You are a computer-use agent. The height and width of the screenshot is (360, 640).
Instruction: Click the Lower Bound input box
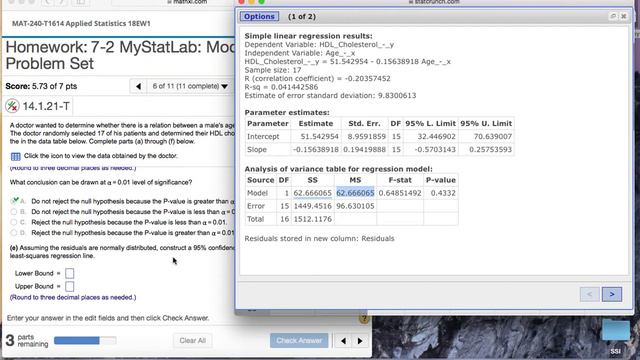pos(69,273)
